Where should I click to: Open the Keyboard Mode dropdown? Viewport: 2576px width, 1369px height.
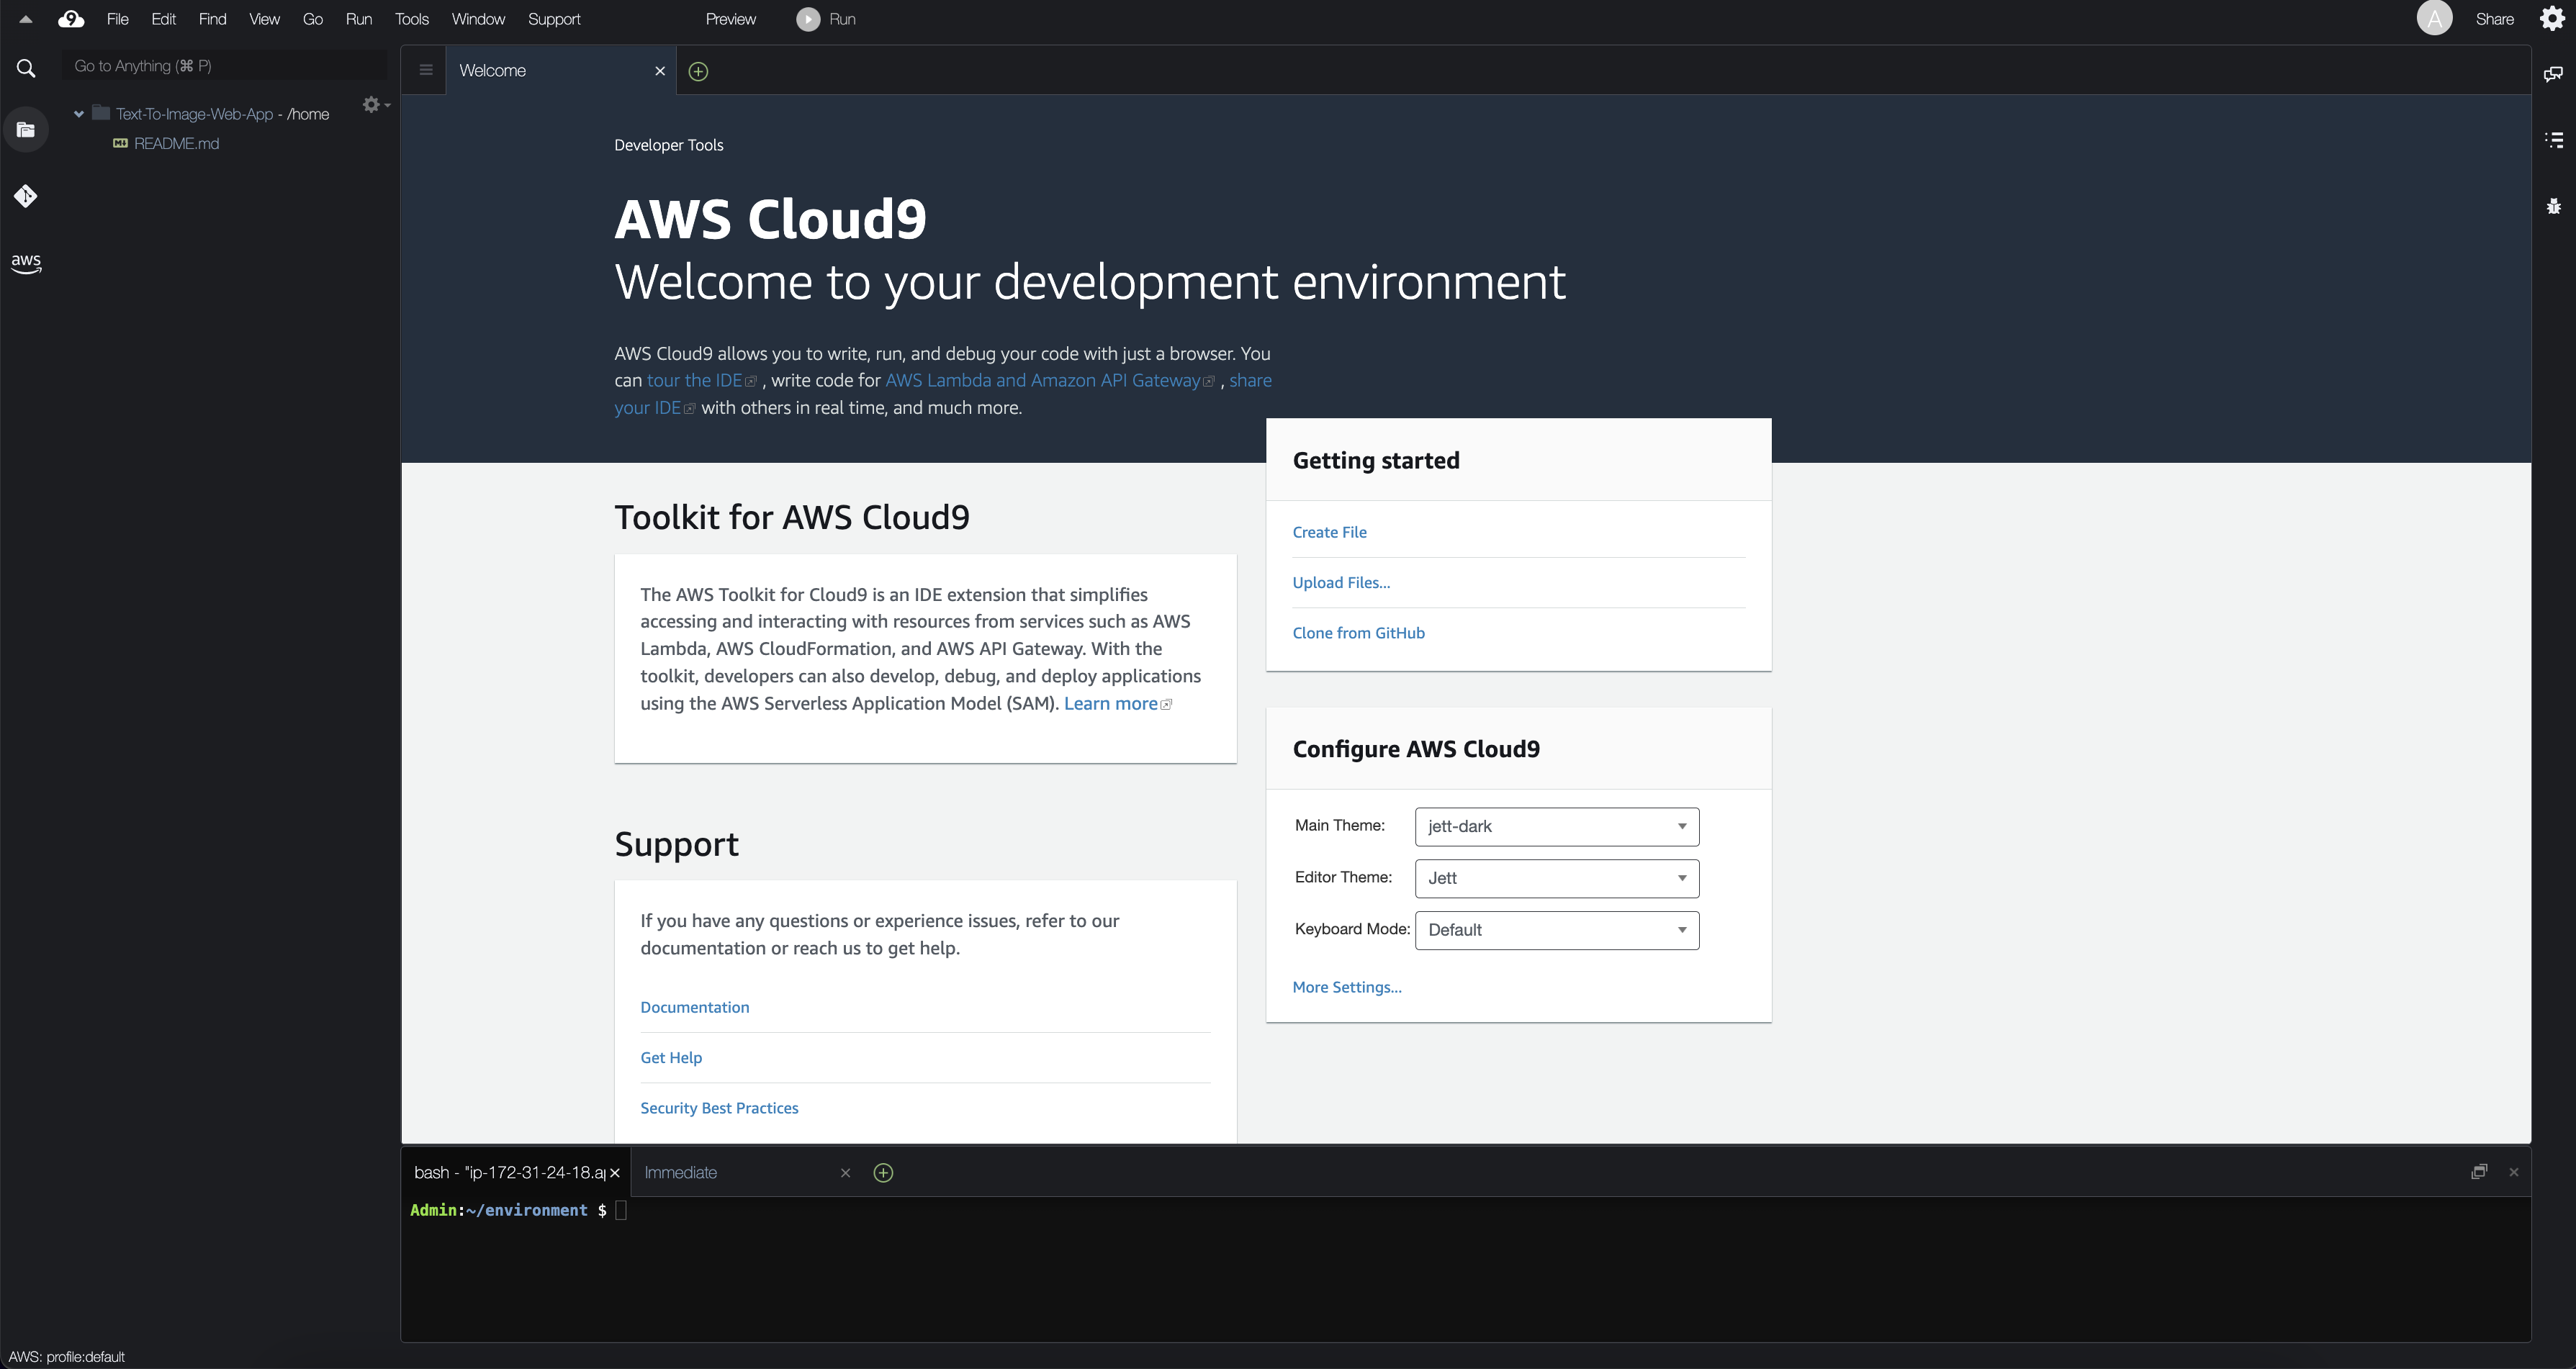click(1557, 930)
